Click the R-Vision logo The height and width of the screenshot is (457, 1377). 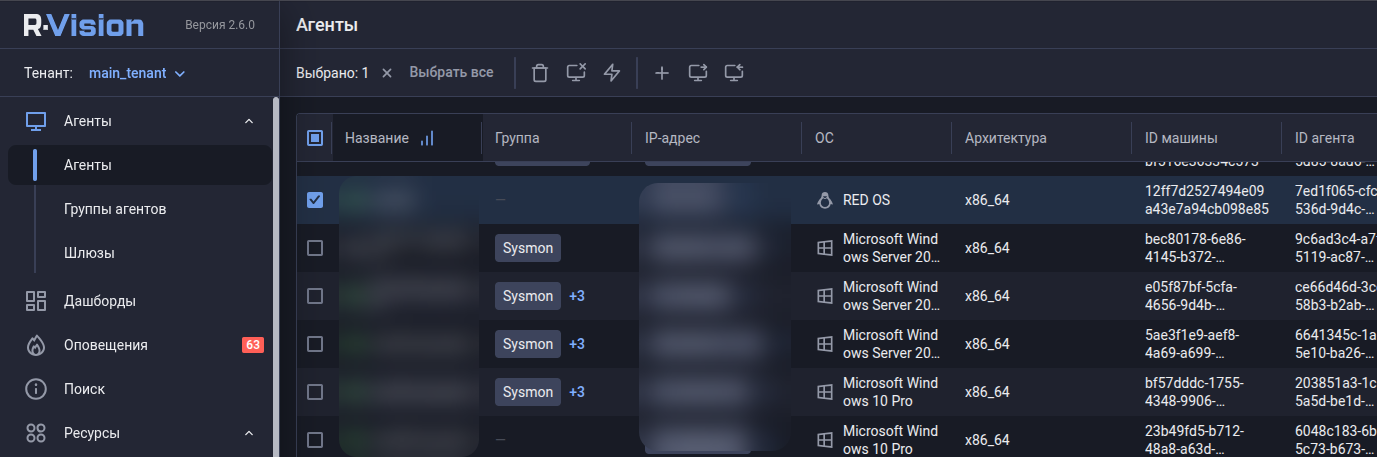point(84,26)
